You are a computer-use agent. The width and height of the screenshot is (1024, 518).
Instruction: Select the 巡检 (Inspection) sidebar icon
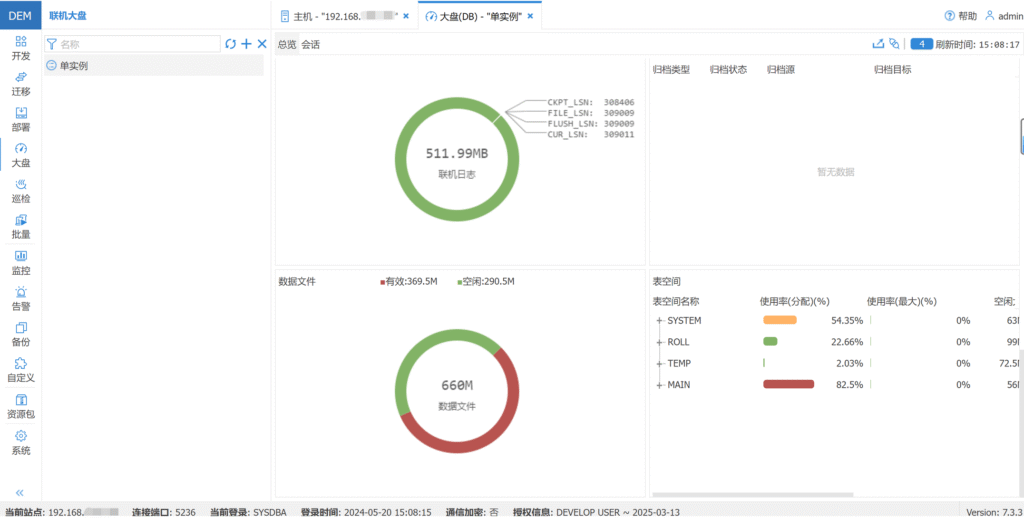21,190
